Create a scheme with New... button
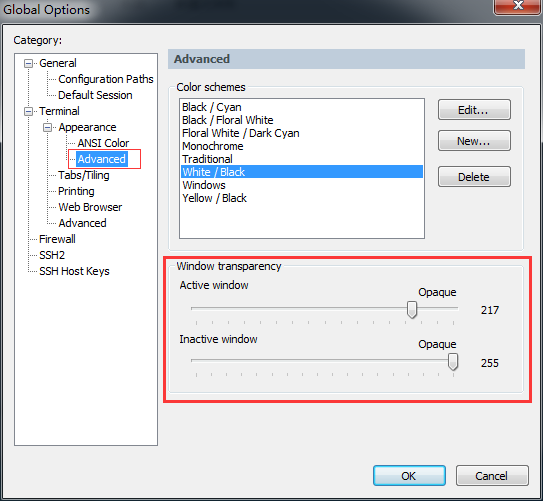The image size is (543, 501). [x=474, y=141]
